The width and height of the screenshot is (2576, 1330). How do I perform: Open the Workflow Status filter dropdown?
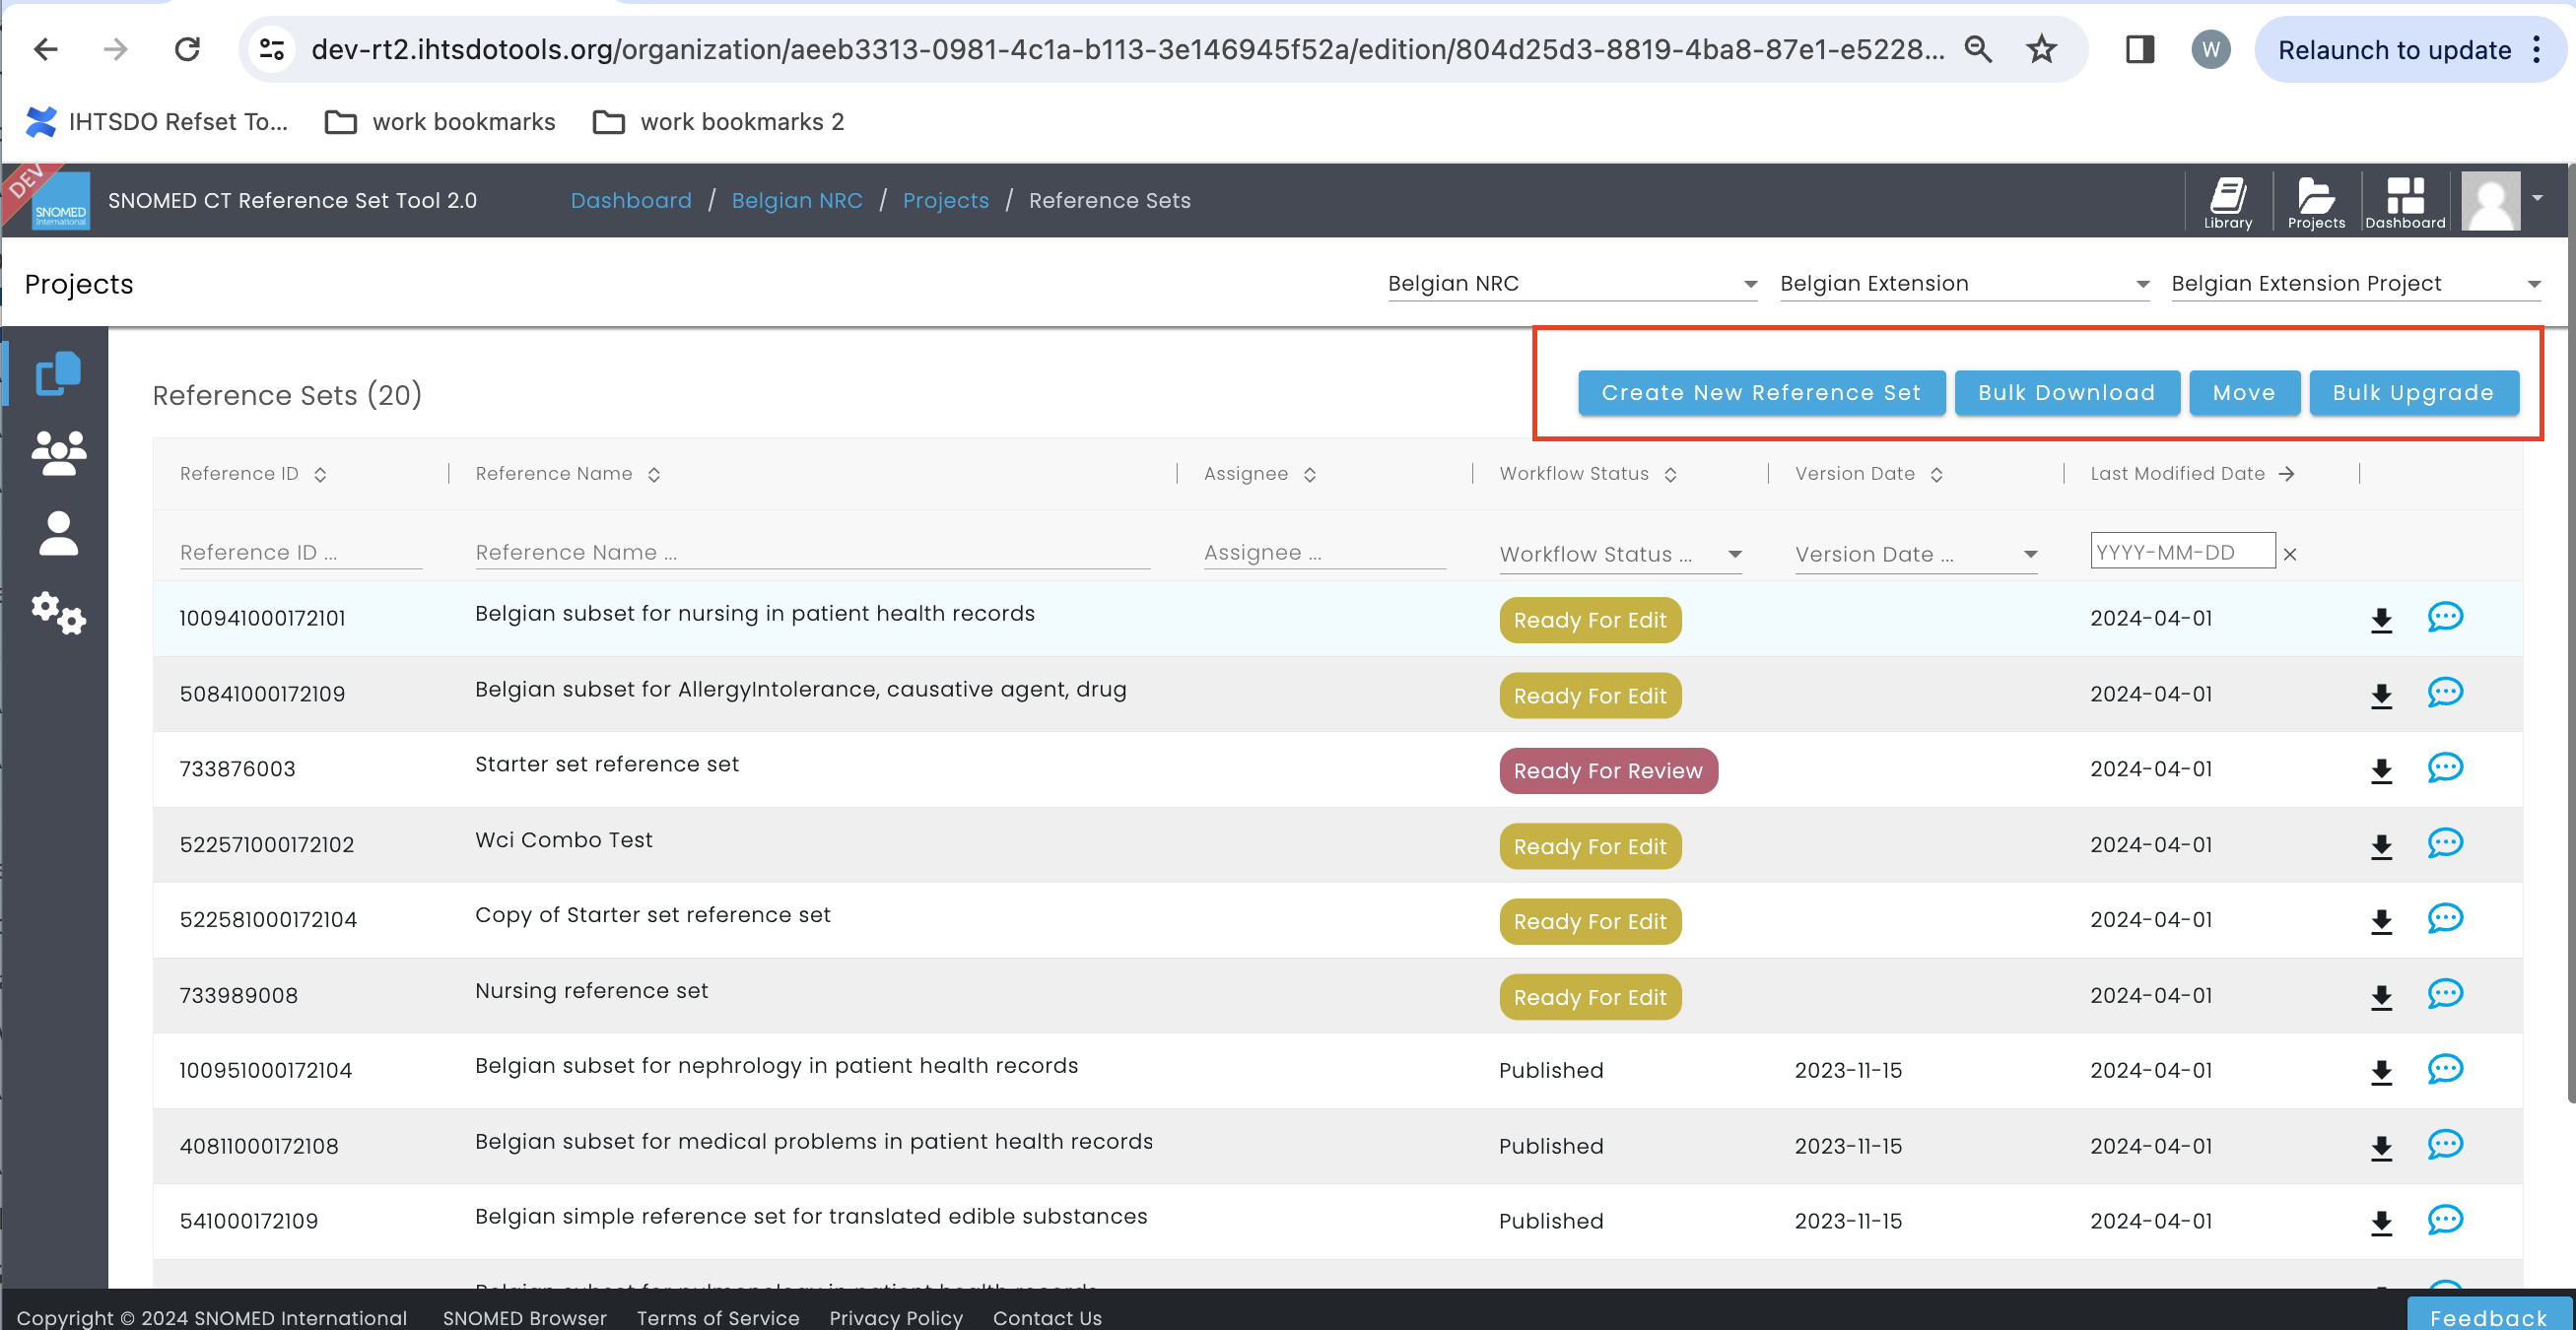(x=1620, y=554)
